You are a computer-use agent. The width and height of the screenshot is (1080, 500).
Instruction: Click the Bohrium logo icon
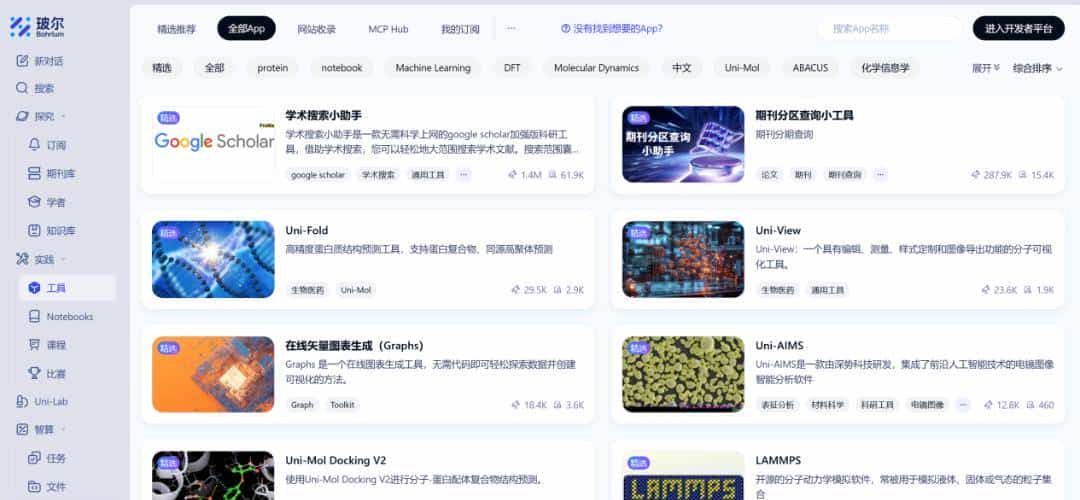pos(19,27)
